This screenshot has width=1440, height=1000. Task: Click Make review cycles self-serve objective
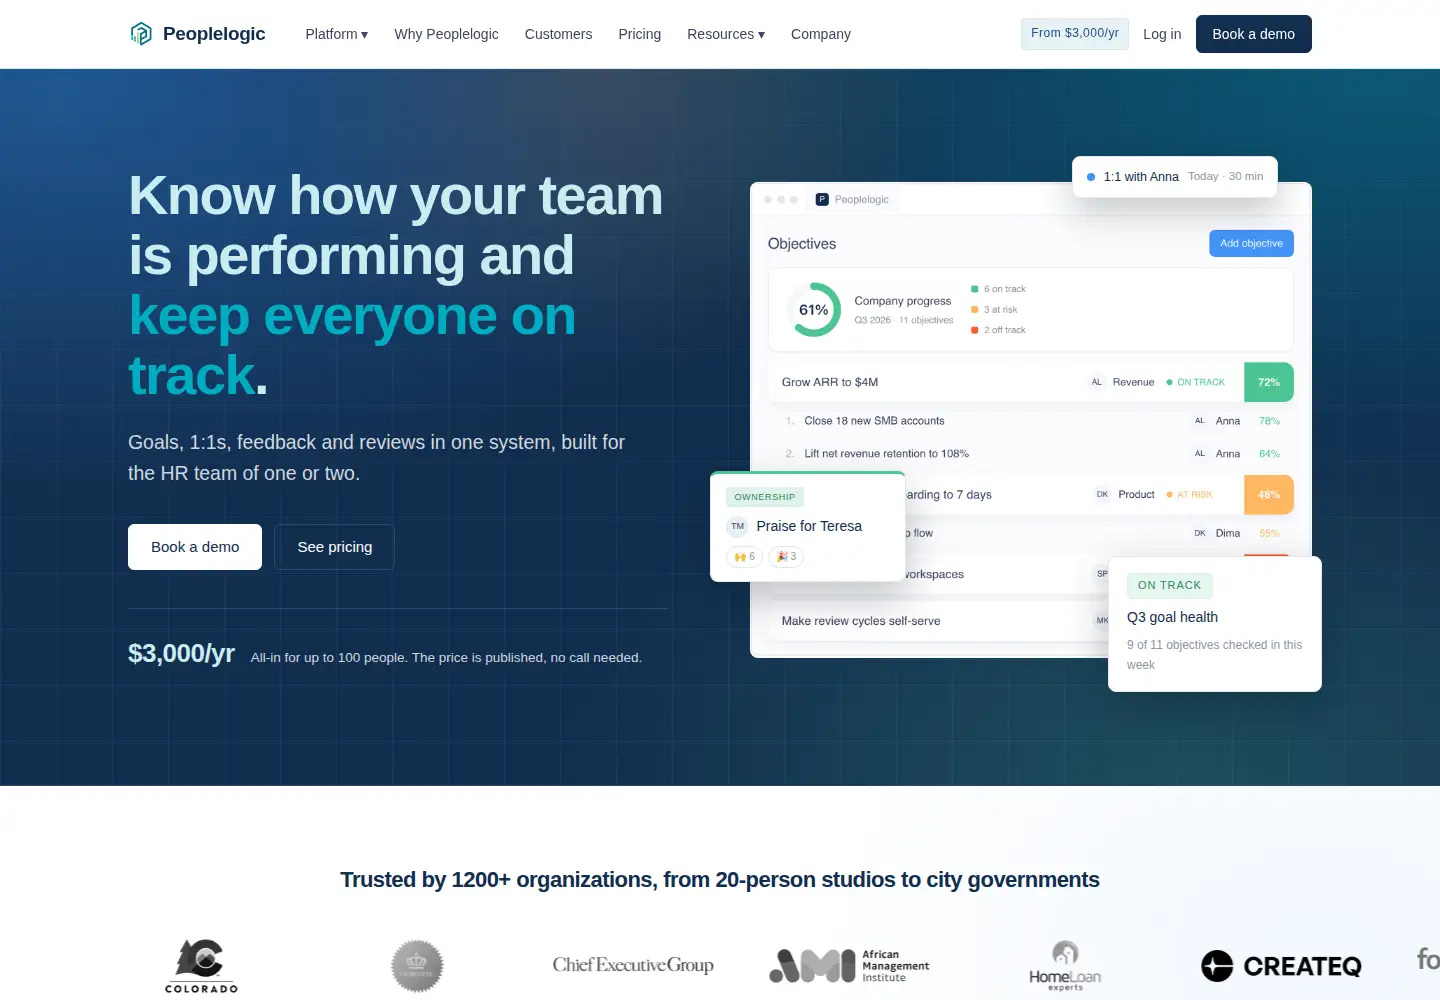(861, 621)
